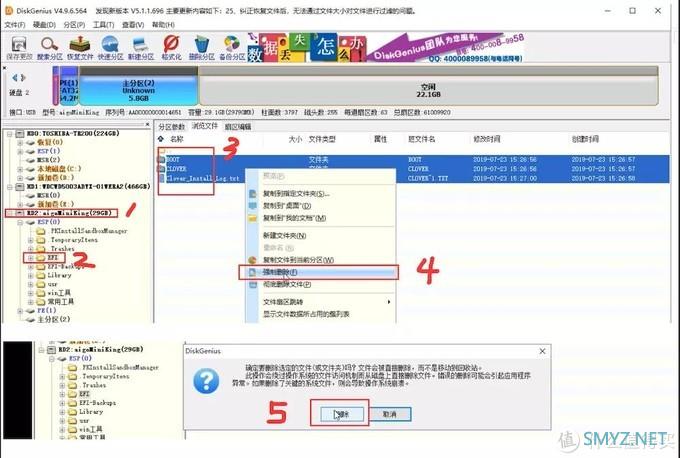Expand the PE(1) partition node in tree
The width and height of the screenshot is (680, 458).
pyautogui.click(x=20, y=311)
